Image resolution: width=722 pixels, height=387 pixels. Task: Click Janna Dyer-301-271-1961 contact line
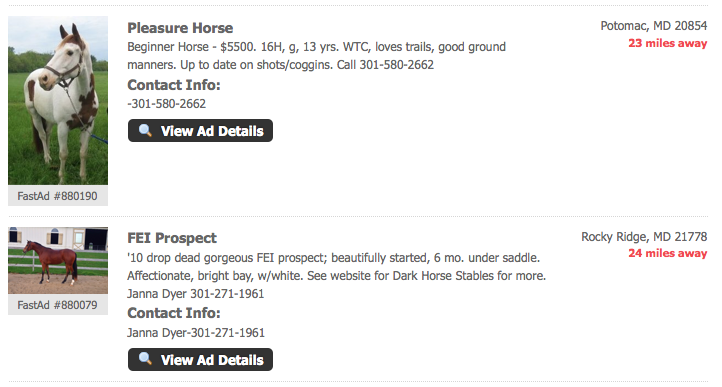[x=196, y=333]
